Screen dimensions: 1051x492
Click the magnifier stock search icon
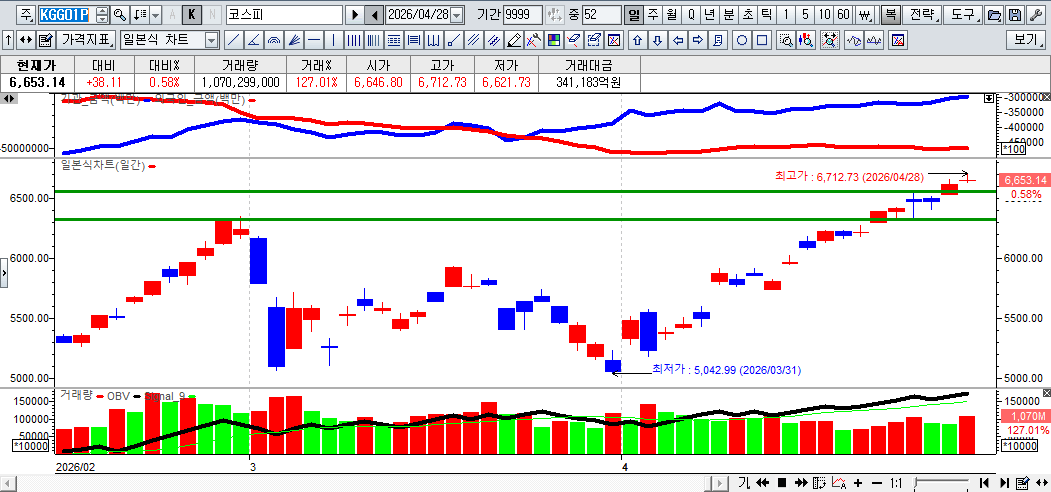click(x=120, y=15)
